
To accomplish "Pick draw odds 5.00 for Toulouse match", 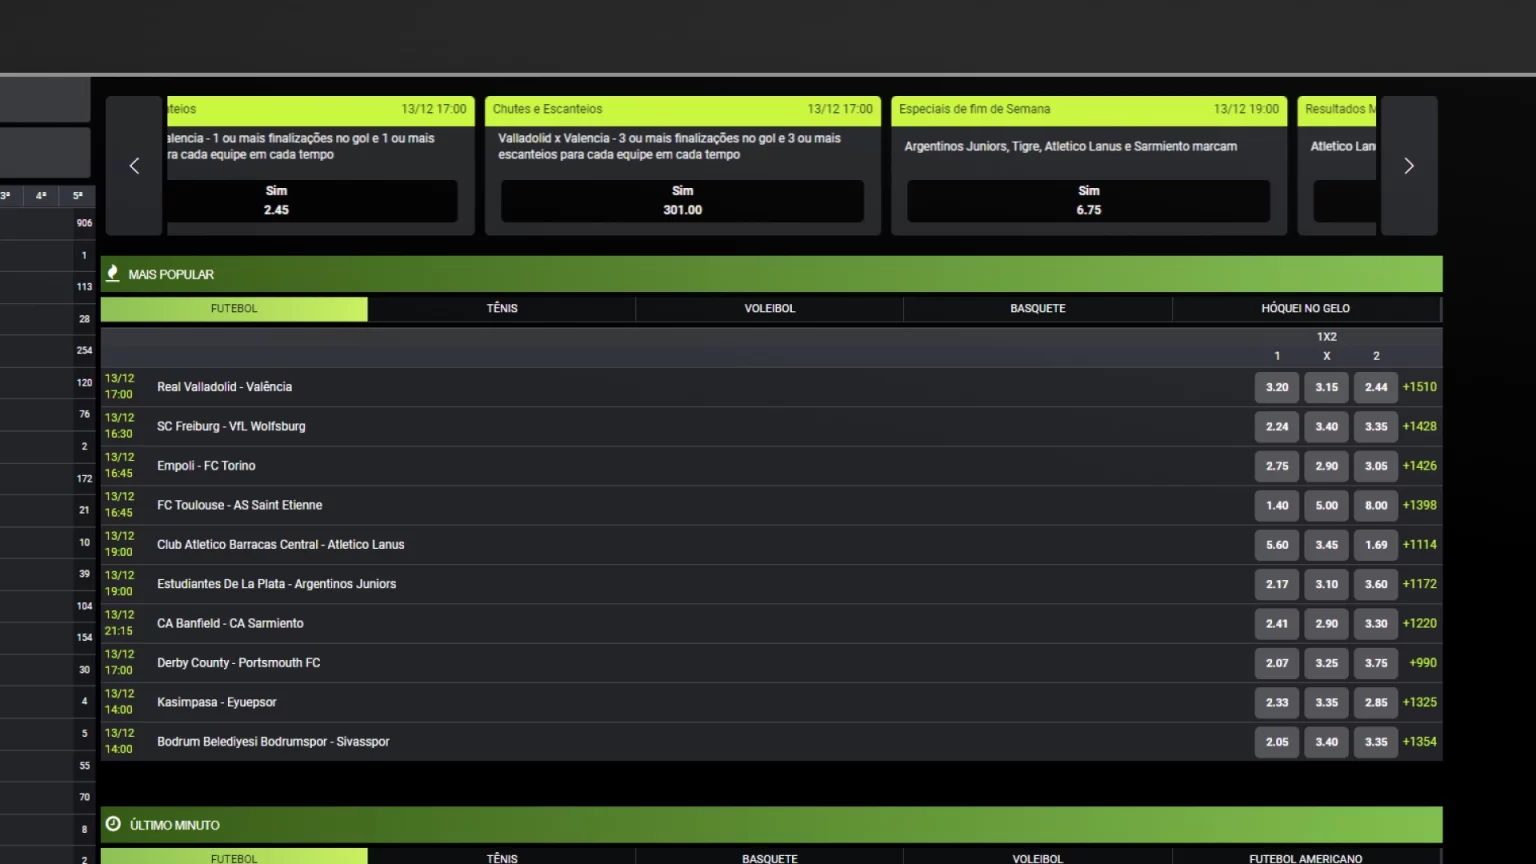I will (x=1326, y=505).
